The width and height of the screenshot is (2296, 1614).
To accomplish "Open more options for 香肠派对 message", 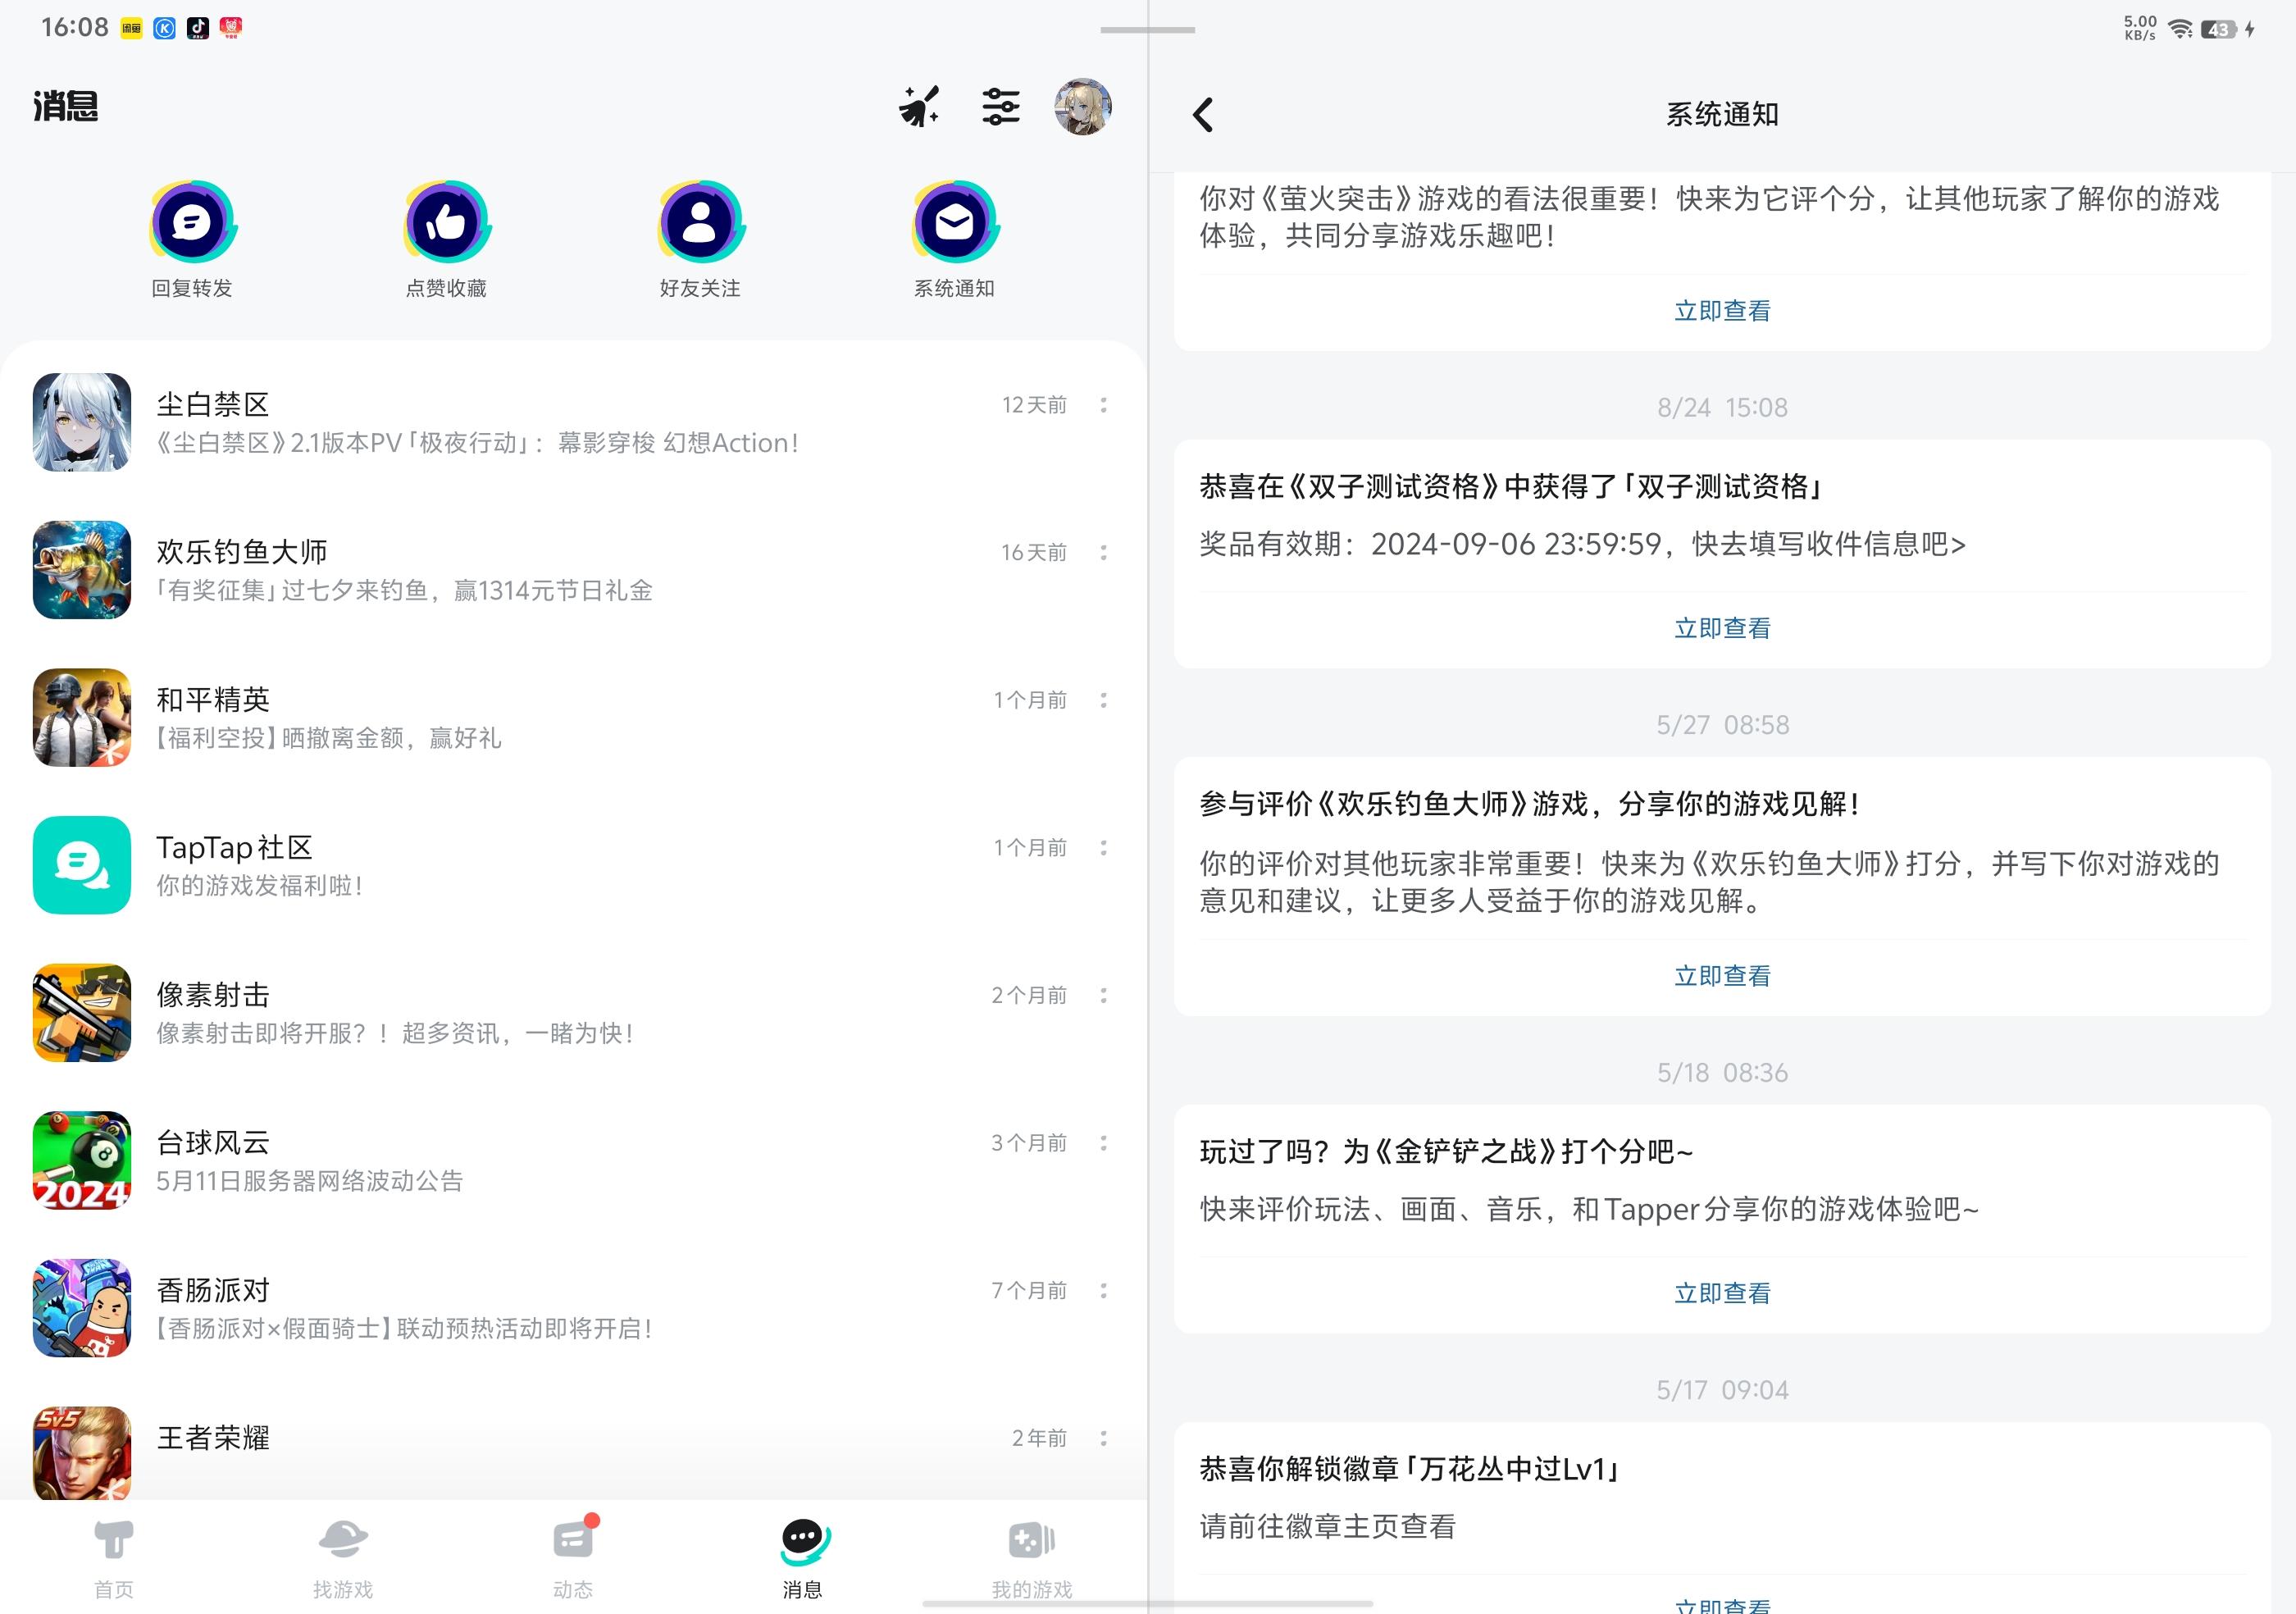I will click(x=1103, y=1291).
